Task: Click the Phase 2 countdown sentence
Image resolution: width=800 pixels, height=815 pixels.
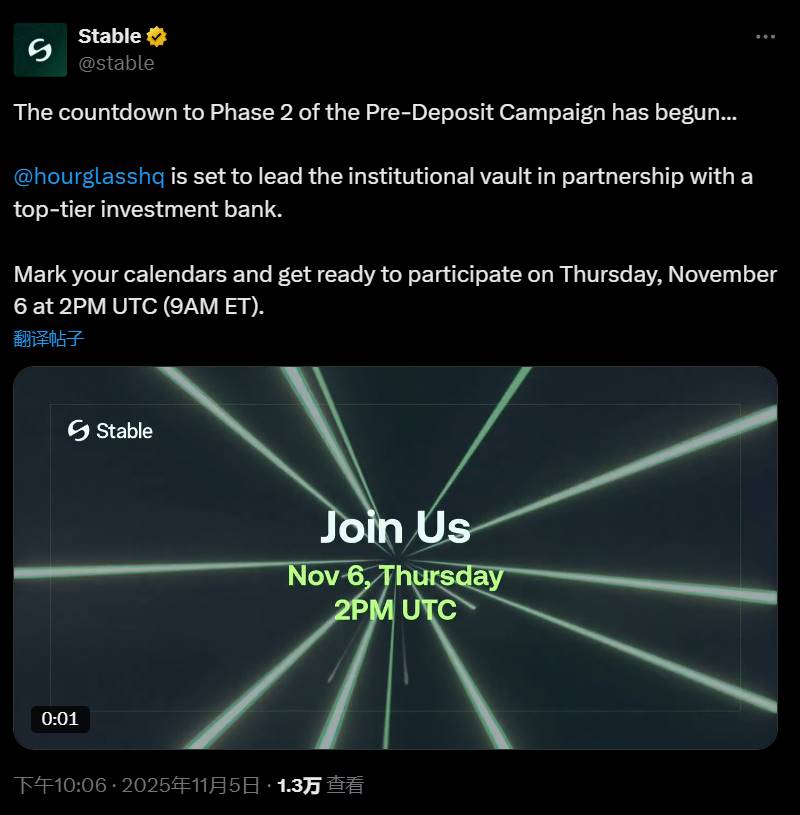Action: pos(375,112)
